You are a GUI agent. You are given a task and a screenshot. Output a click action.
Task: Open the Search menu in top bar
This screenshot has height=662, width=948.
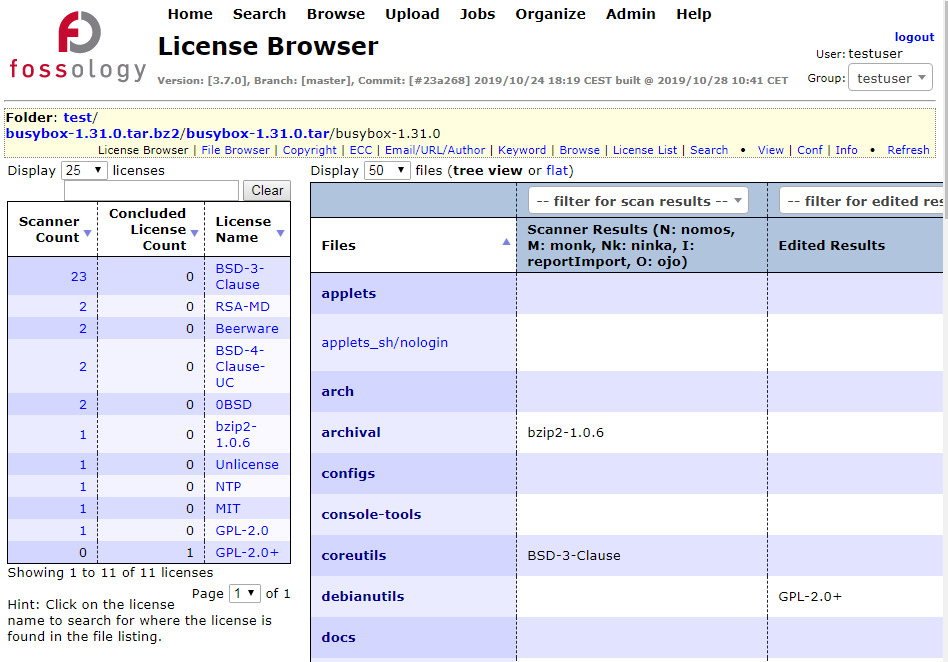click(259, 14)
